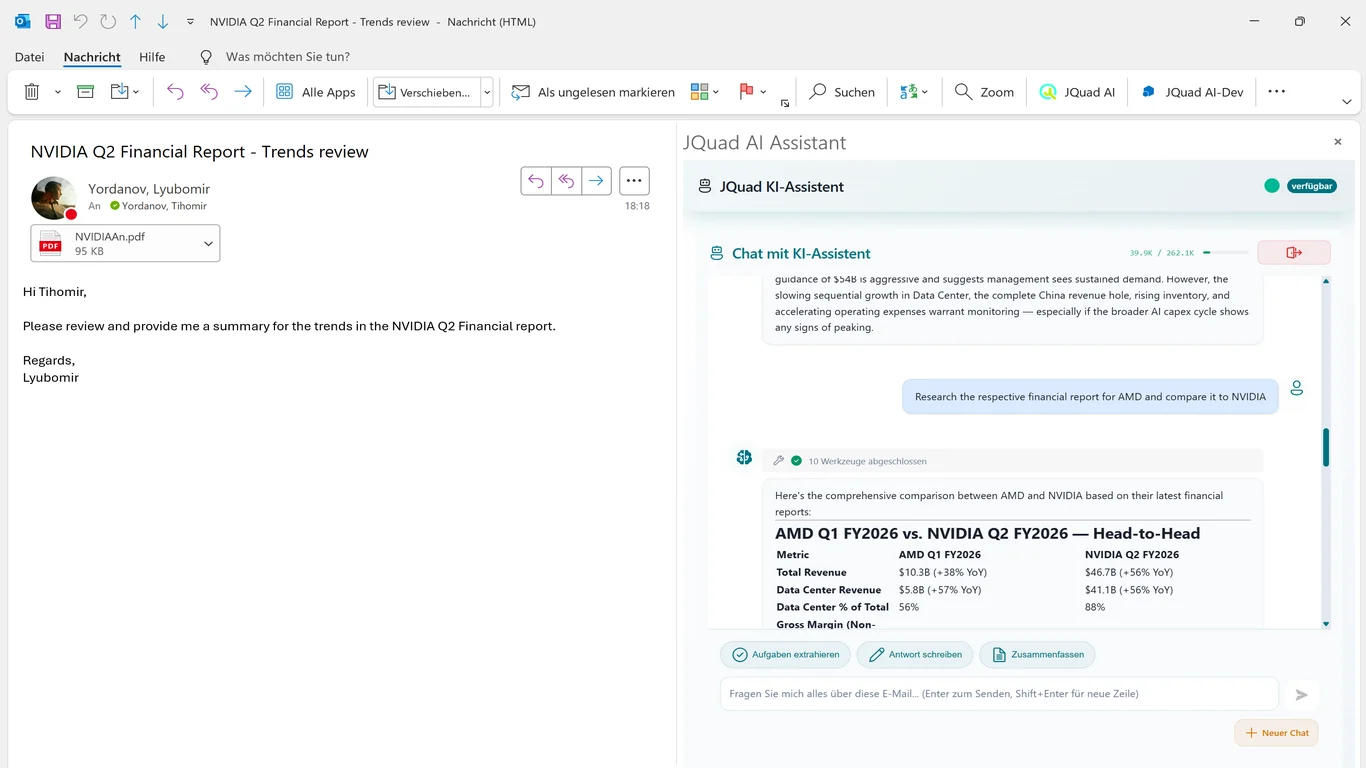The height and width of the screenshot is (768, 1366).
Task: Click the Outlook app icon in title bar
Action: (23, 21)
